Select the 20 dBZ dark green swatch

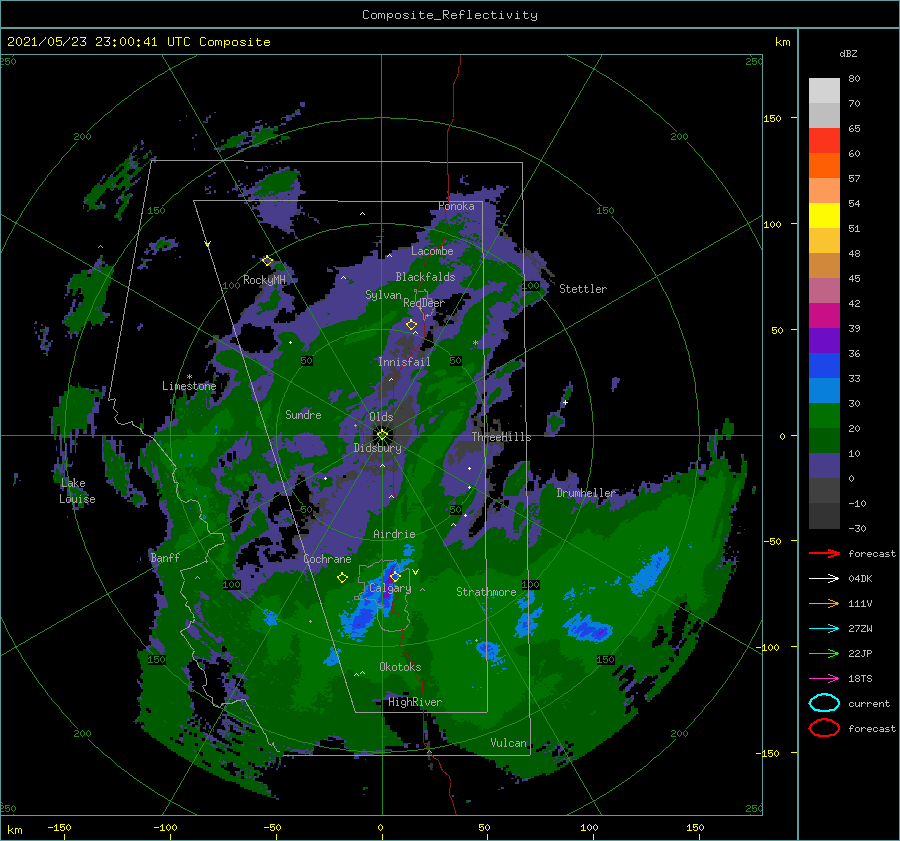[x=824, y=440]
